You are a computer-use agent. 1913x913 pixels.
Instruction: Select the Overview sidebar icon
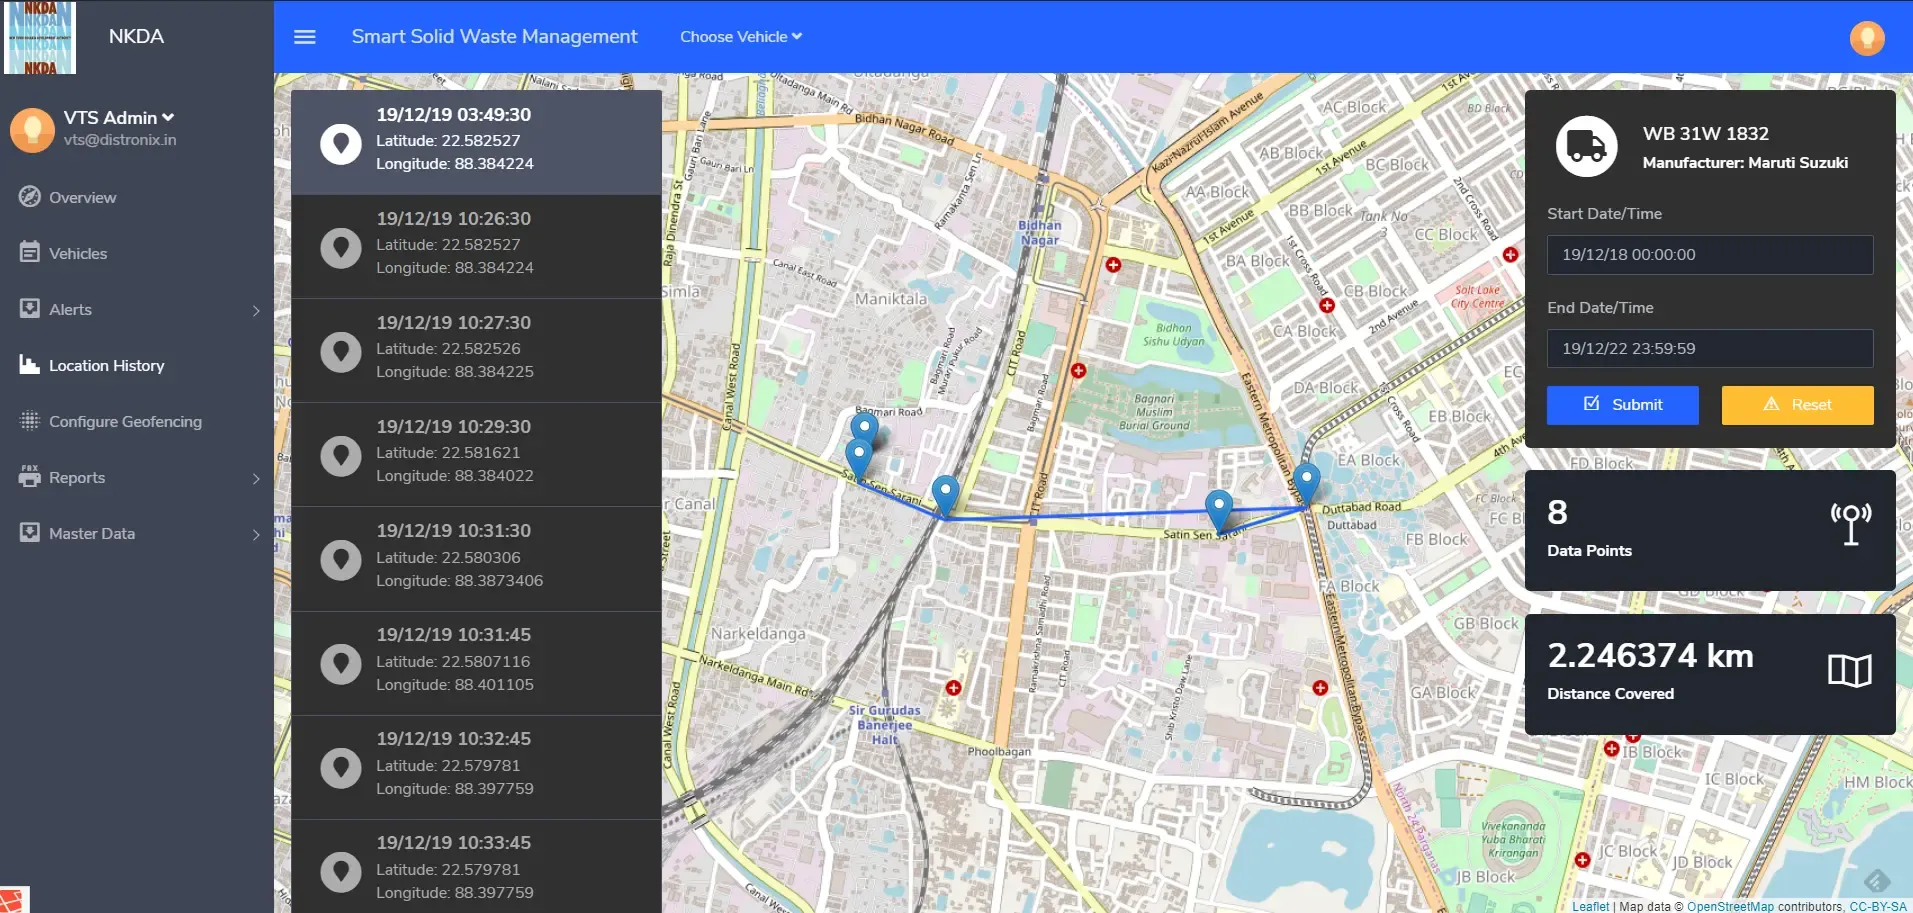click(x=30, y=197)
